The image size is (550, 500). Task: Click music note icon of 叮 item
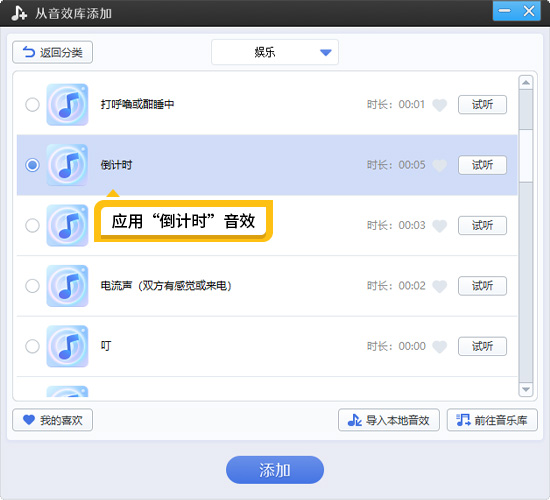(67, 346)
